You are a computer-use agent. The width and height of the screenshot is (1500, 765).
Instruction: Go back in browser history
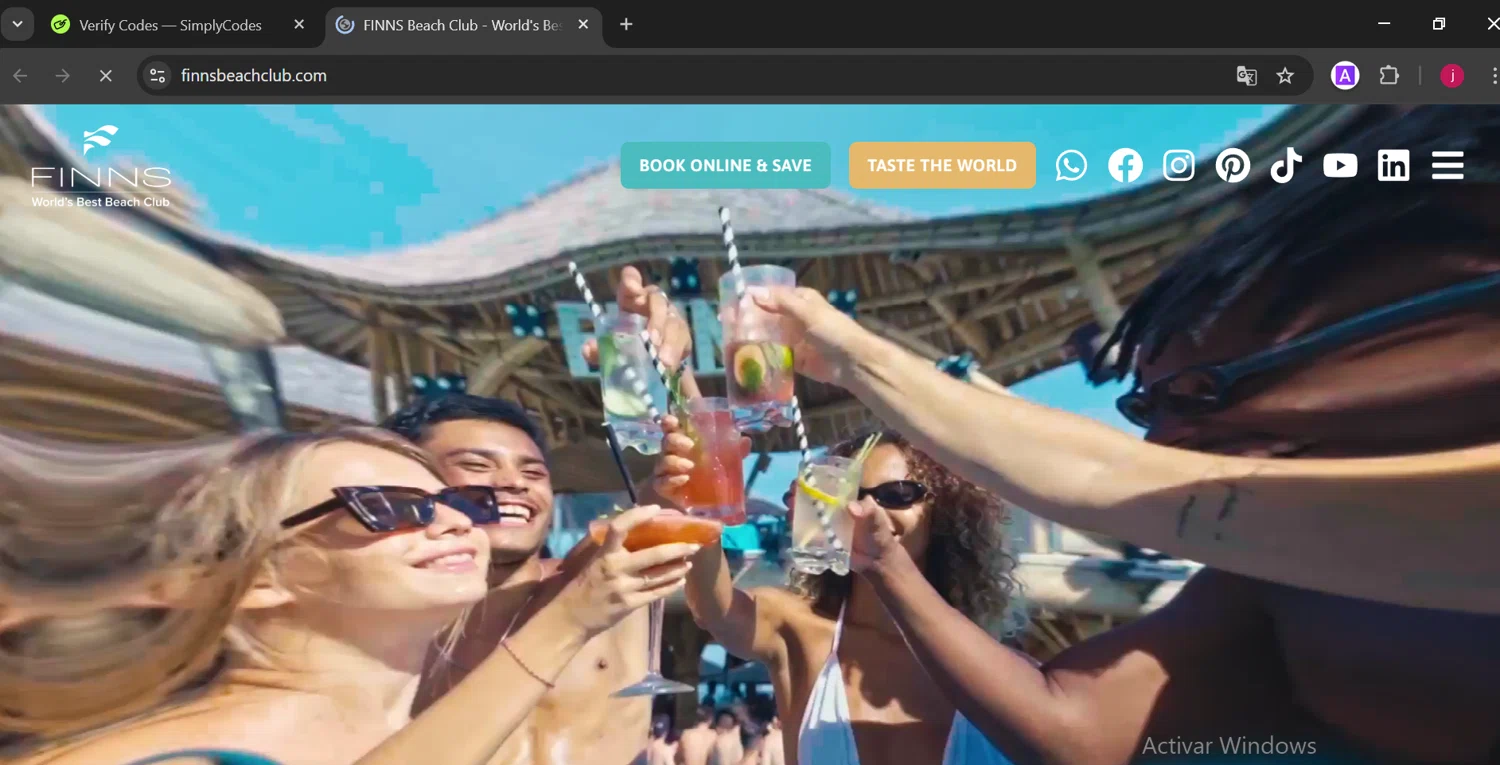[x=20, y=76]
